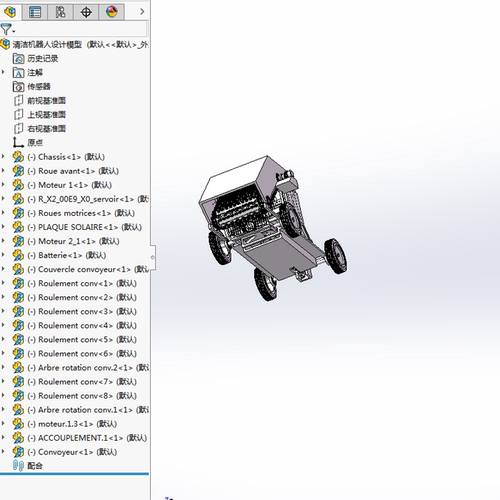Expand the Roulement conv<7> node

click(x=3, y=381)
